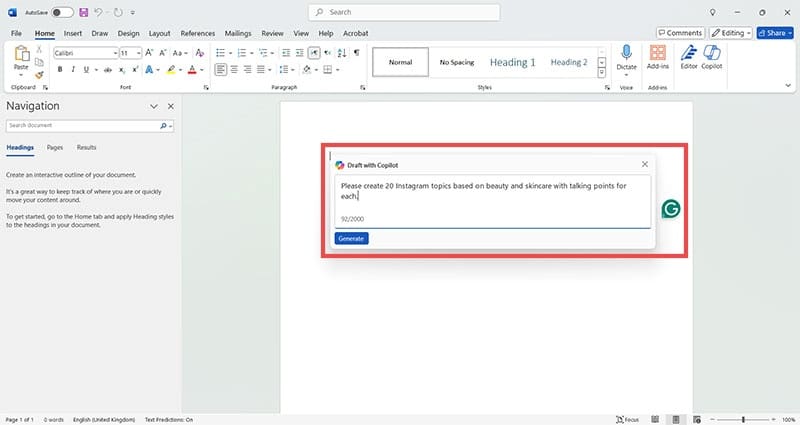
Task: Toggle Align Left paragraph alignment
Action: (220, 69)
